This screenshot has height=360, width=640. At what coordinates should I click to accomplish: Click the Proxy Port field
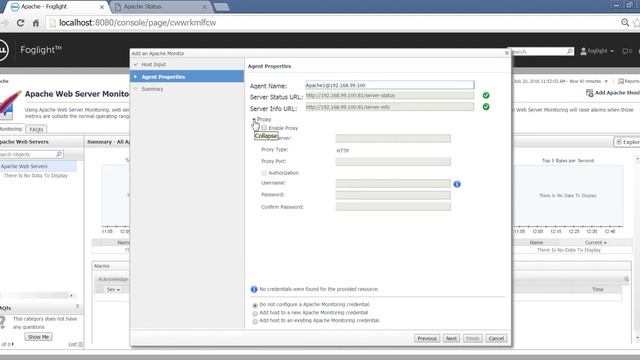393,161
